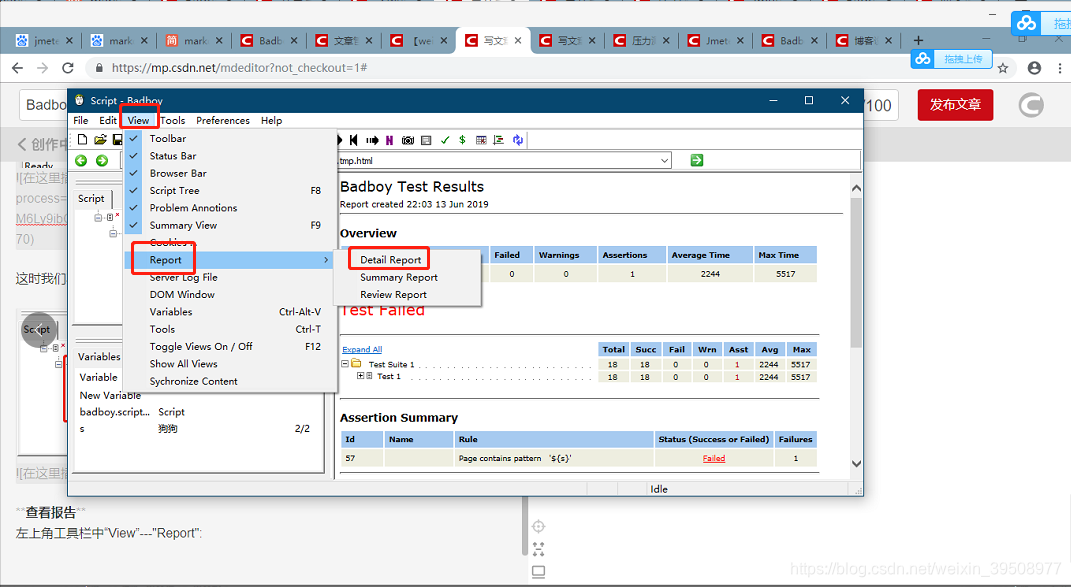1071x587 pixels.
Task: Close the active 写文 Chrome tab
Action: coord(518,40)
